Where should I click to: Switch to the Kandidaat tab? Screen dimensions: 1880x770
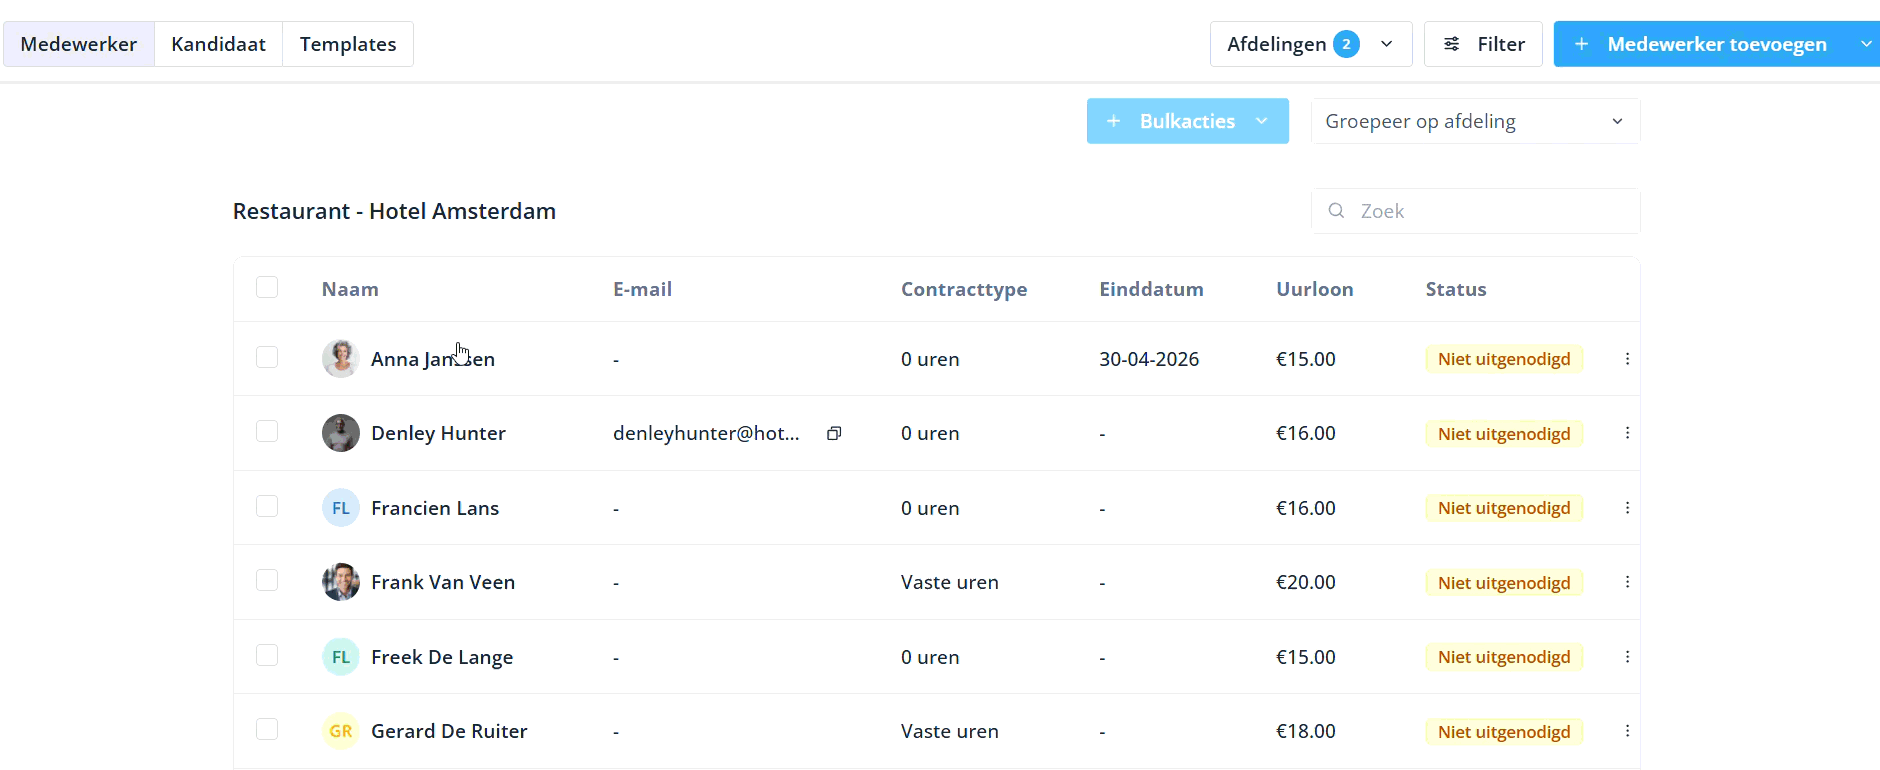click(x=218, y=44)
